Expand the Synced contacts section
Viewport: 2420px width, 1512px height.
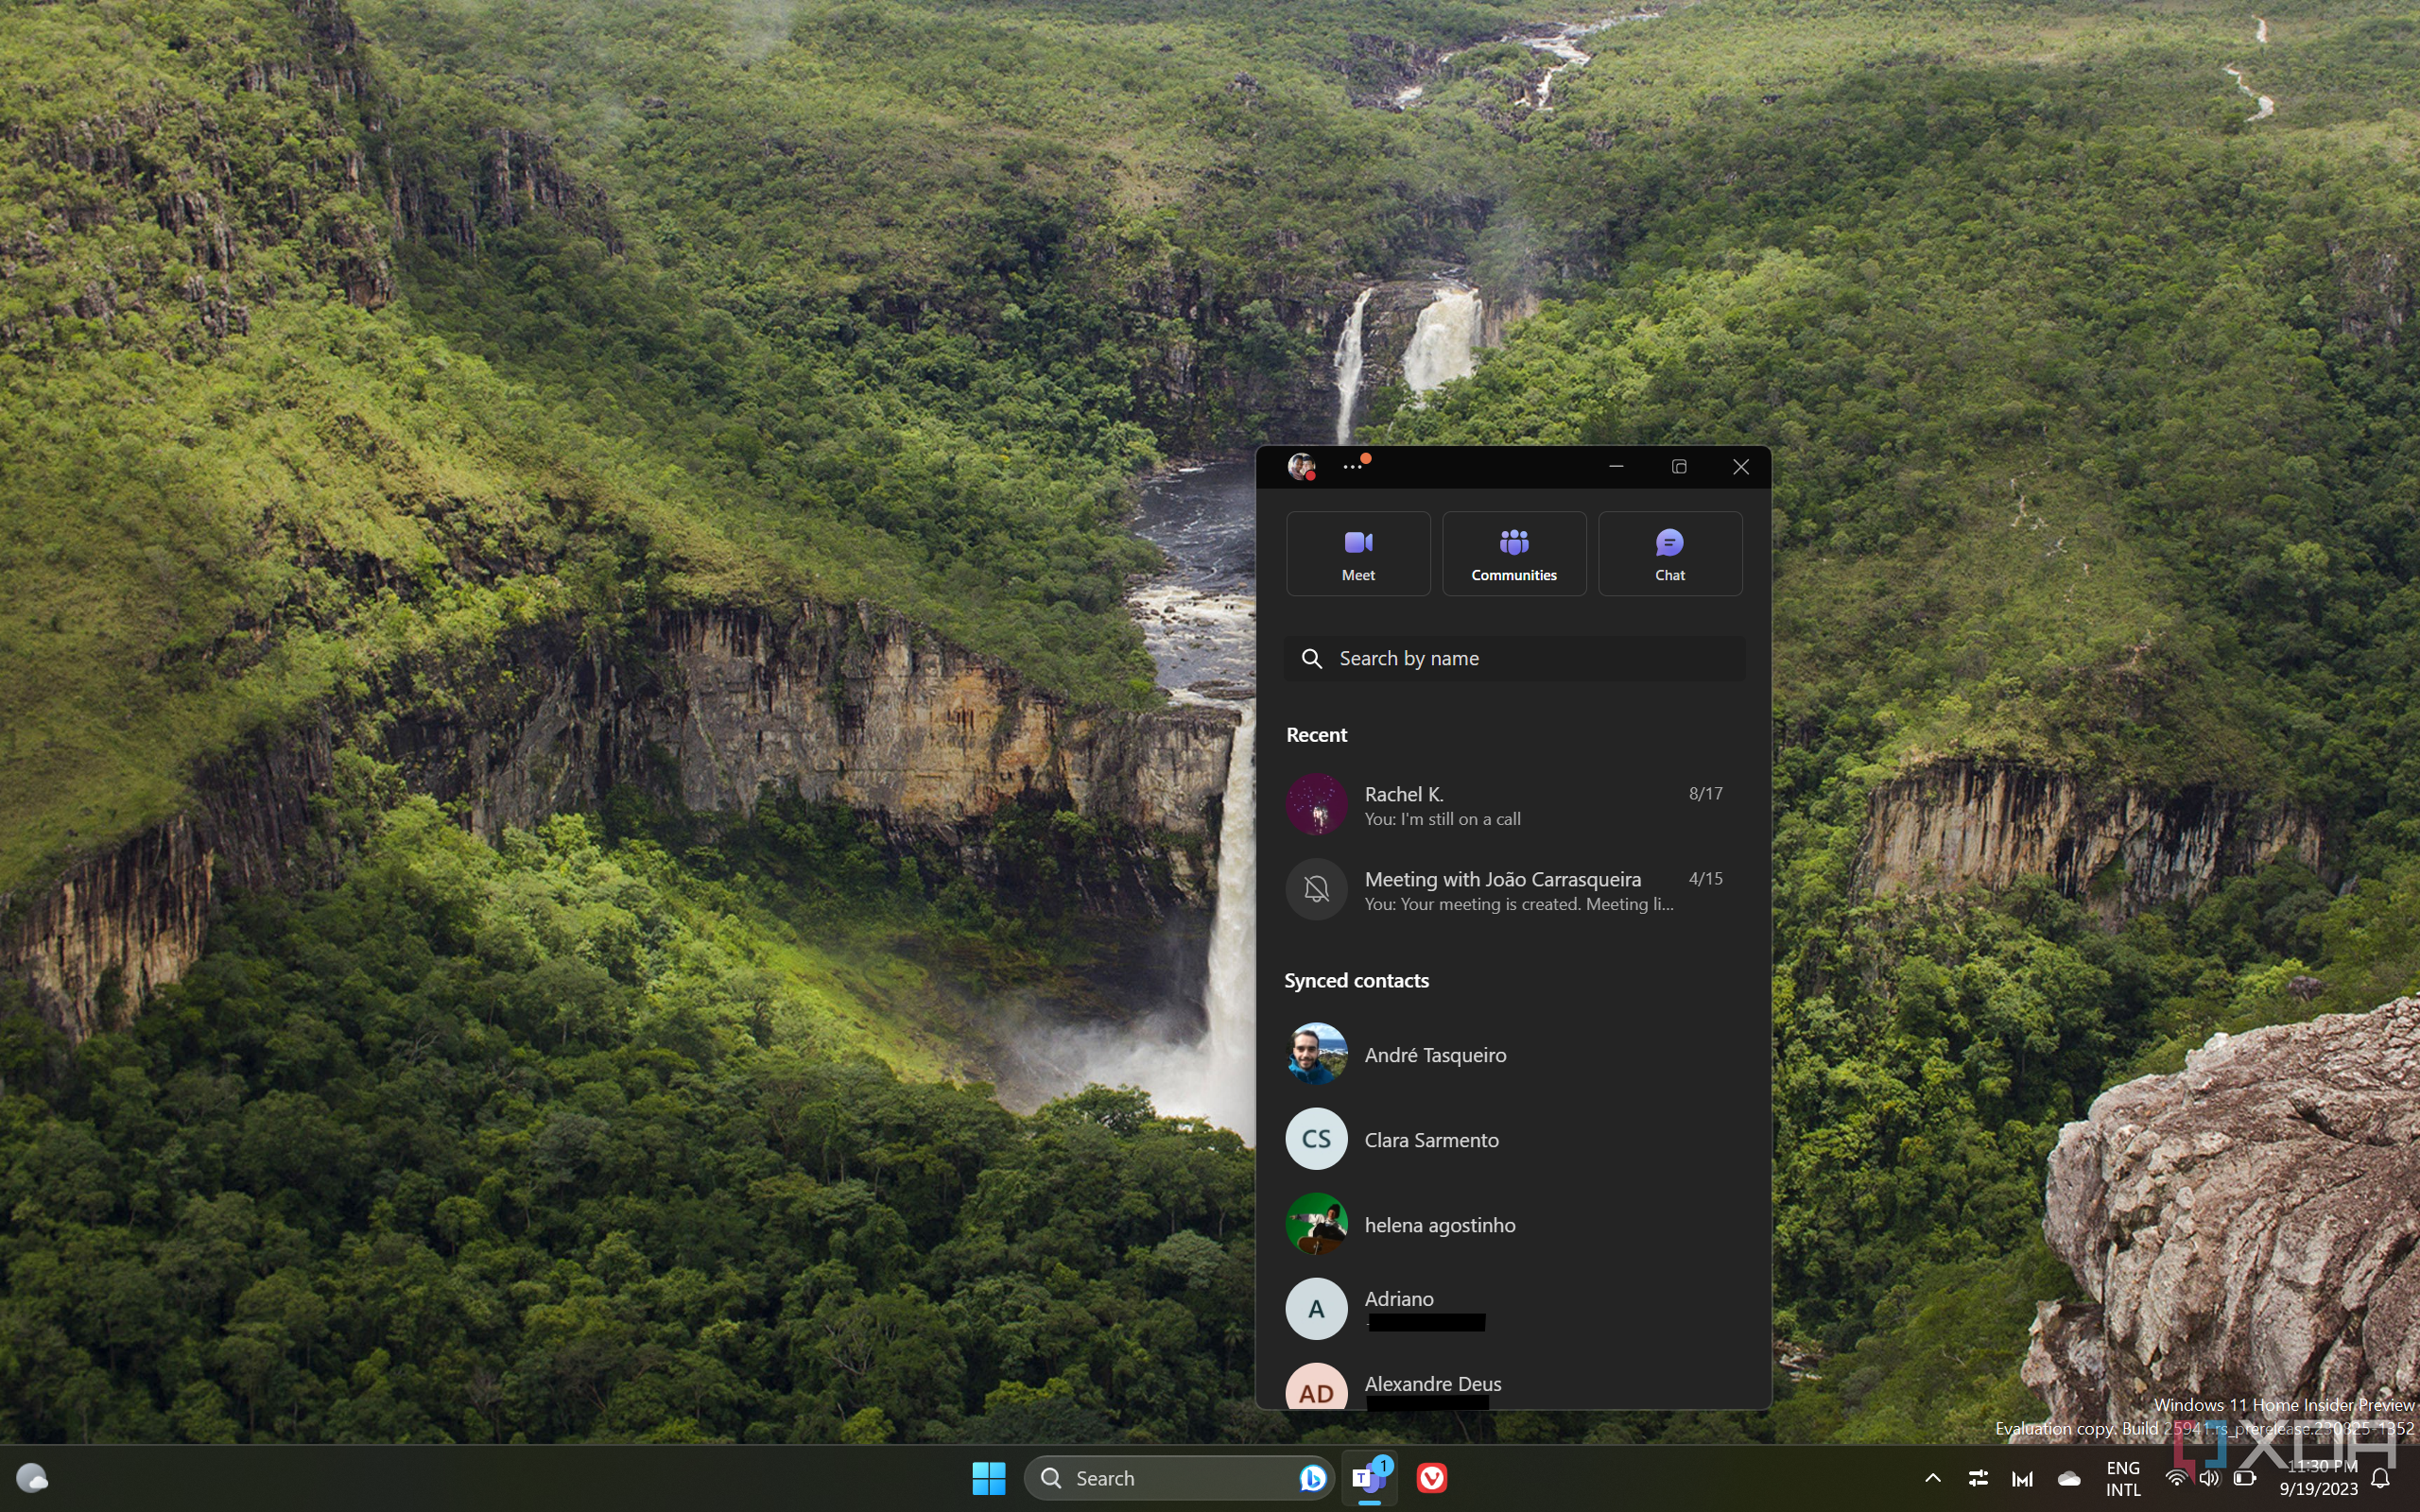tap(1359, 979)
